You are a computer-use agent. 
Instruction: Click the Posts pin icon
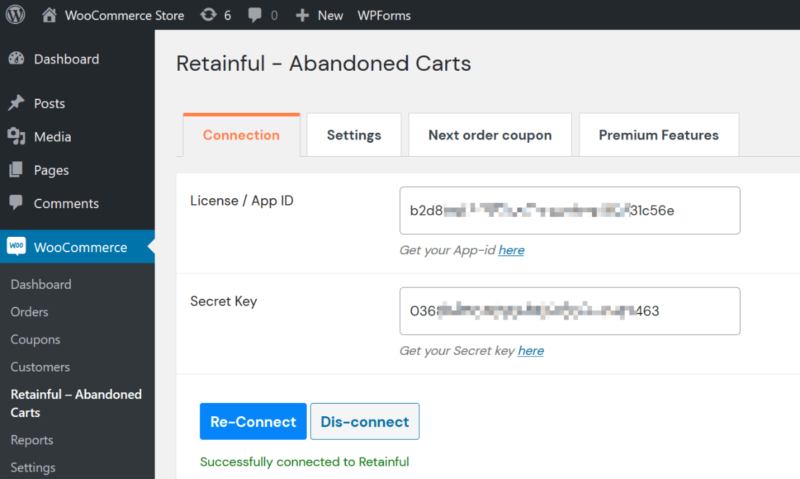pyautogui.click(x=16, y=103)
